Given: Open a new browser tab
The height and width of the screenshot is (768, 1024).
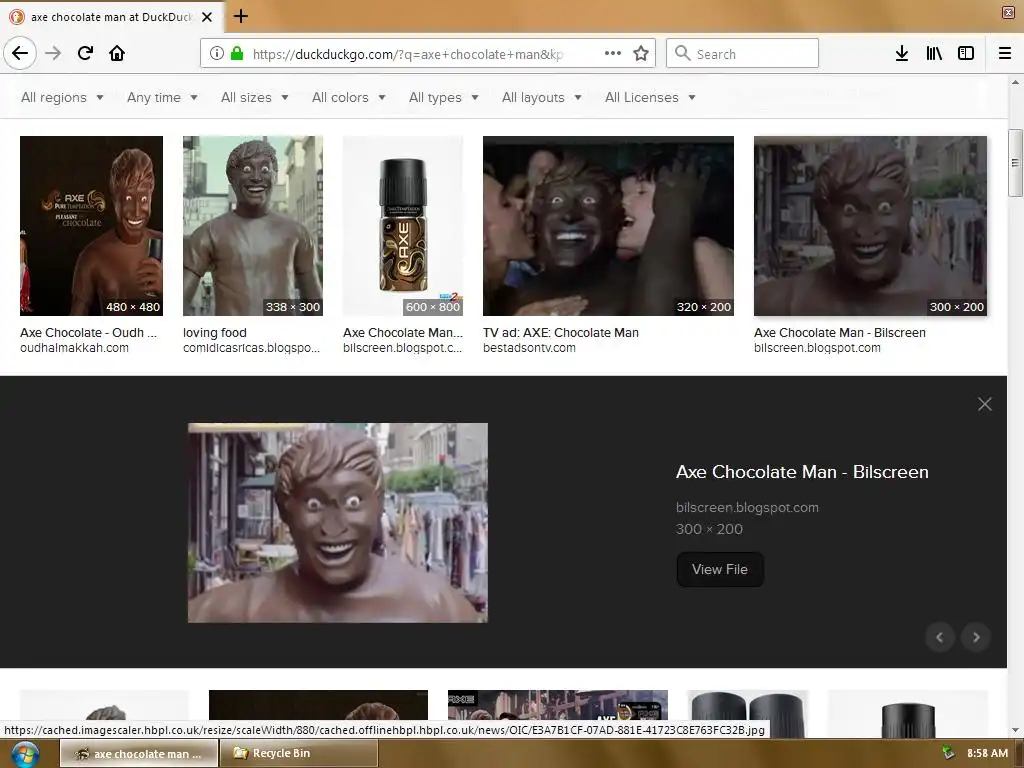Looking at the screenshot, I should click(x=241, y=16).
